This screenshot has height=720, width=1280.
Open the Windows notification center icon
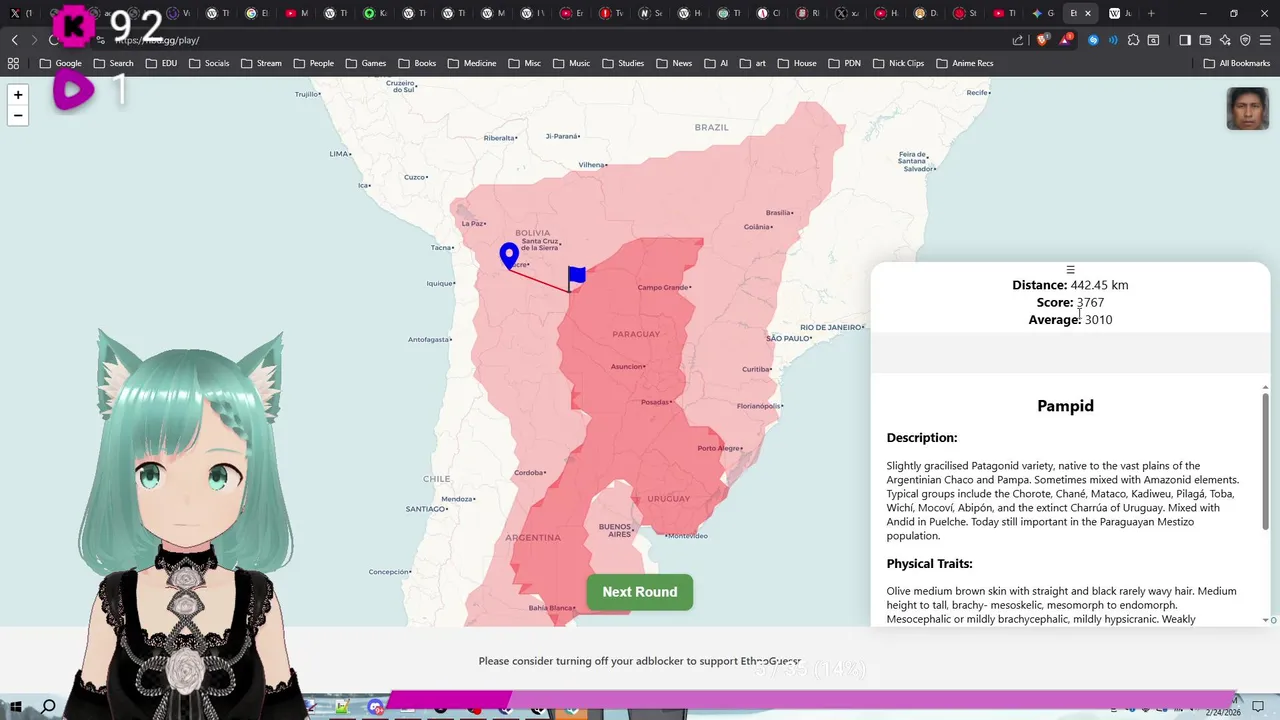tap(1258, 707)
